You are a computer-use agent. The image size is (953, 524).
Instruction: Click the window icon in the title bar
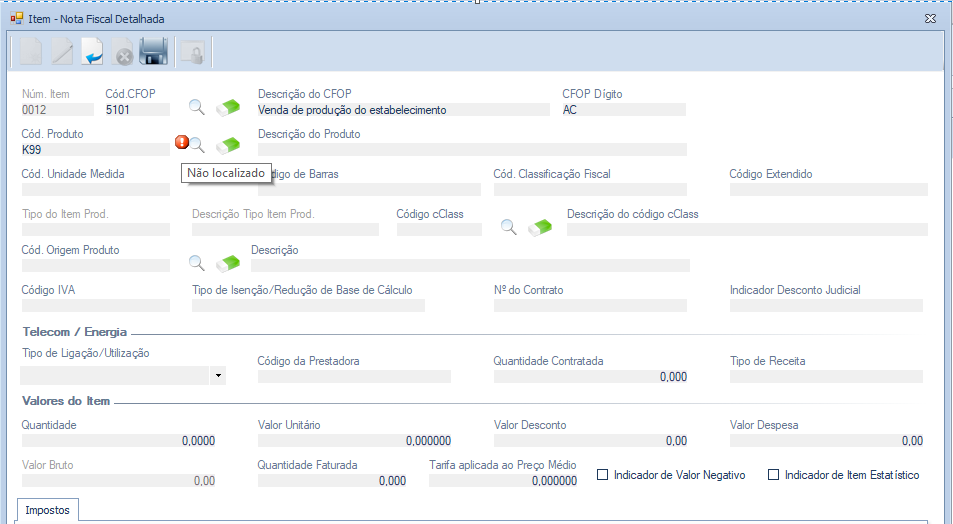click(x=16, y=18)
